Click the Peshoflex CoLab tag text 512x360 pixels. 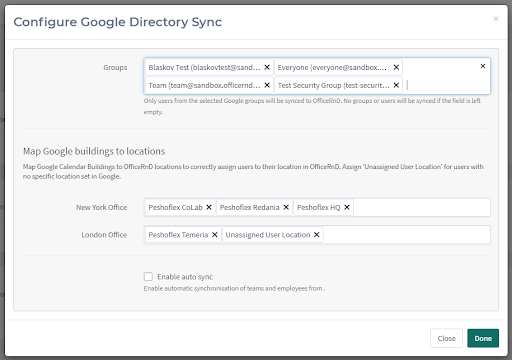coord(175,207)
